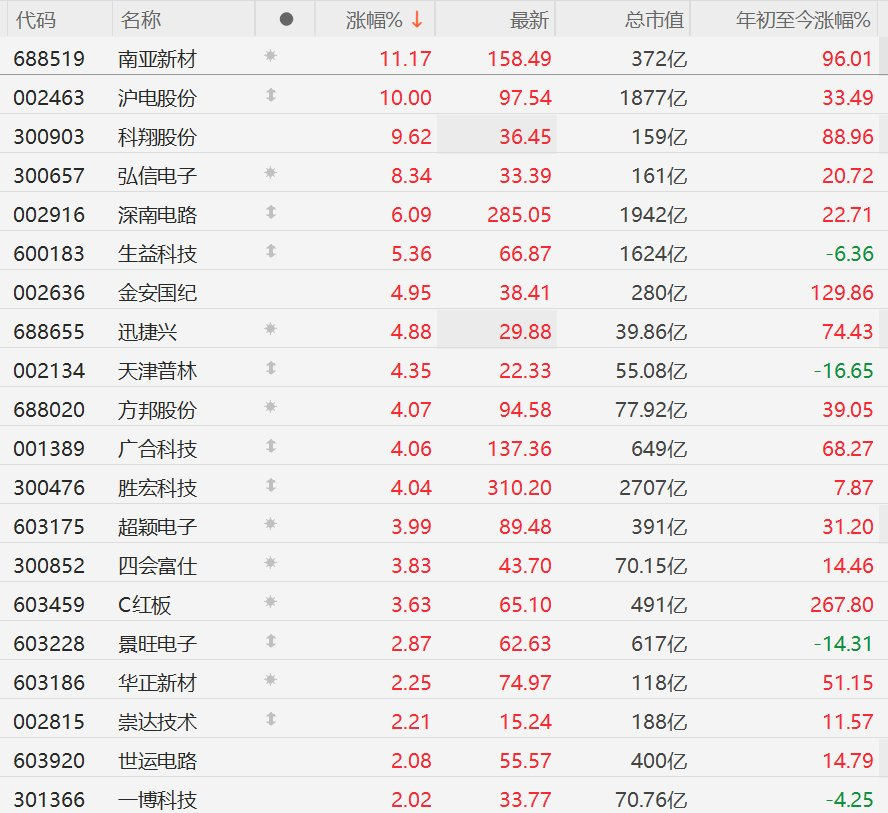Click the 年初至今涨幅% column header
888x813 pixels.
(x=804, y=20)
